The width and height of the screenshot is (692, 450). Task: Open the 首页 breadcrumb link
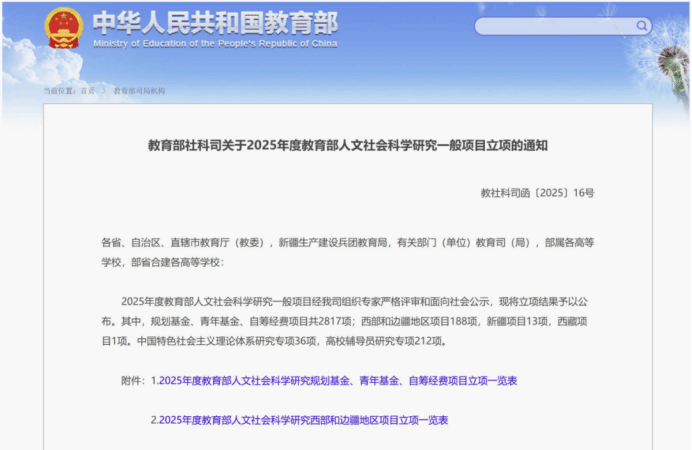coord(88,91)
